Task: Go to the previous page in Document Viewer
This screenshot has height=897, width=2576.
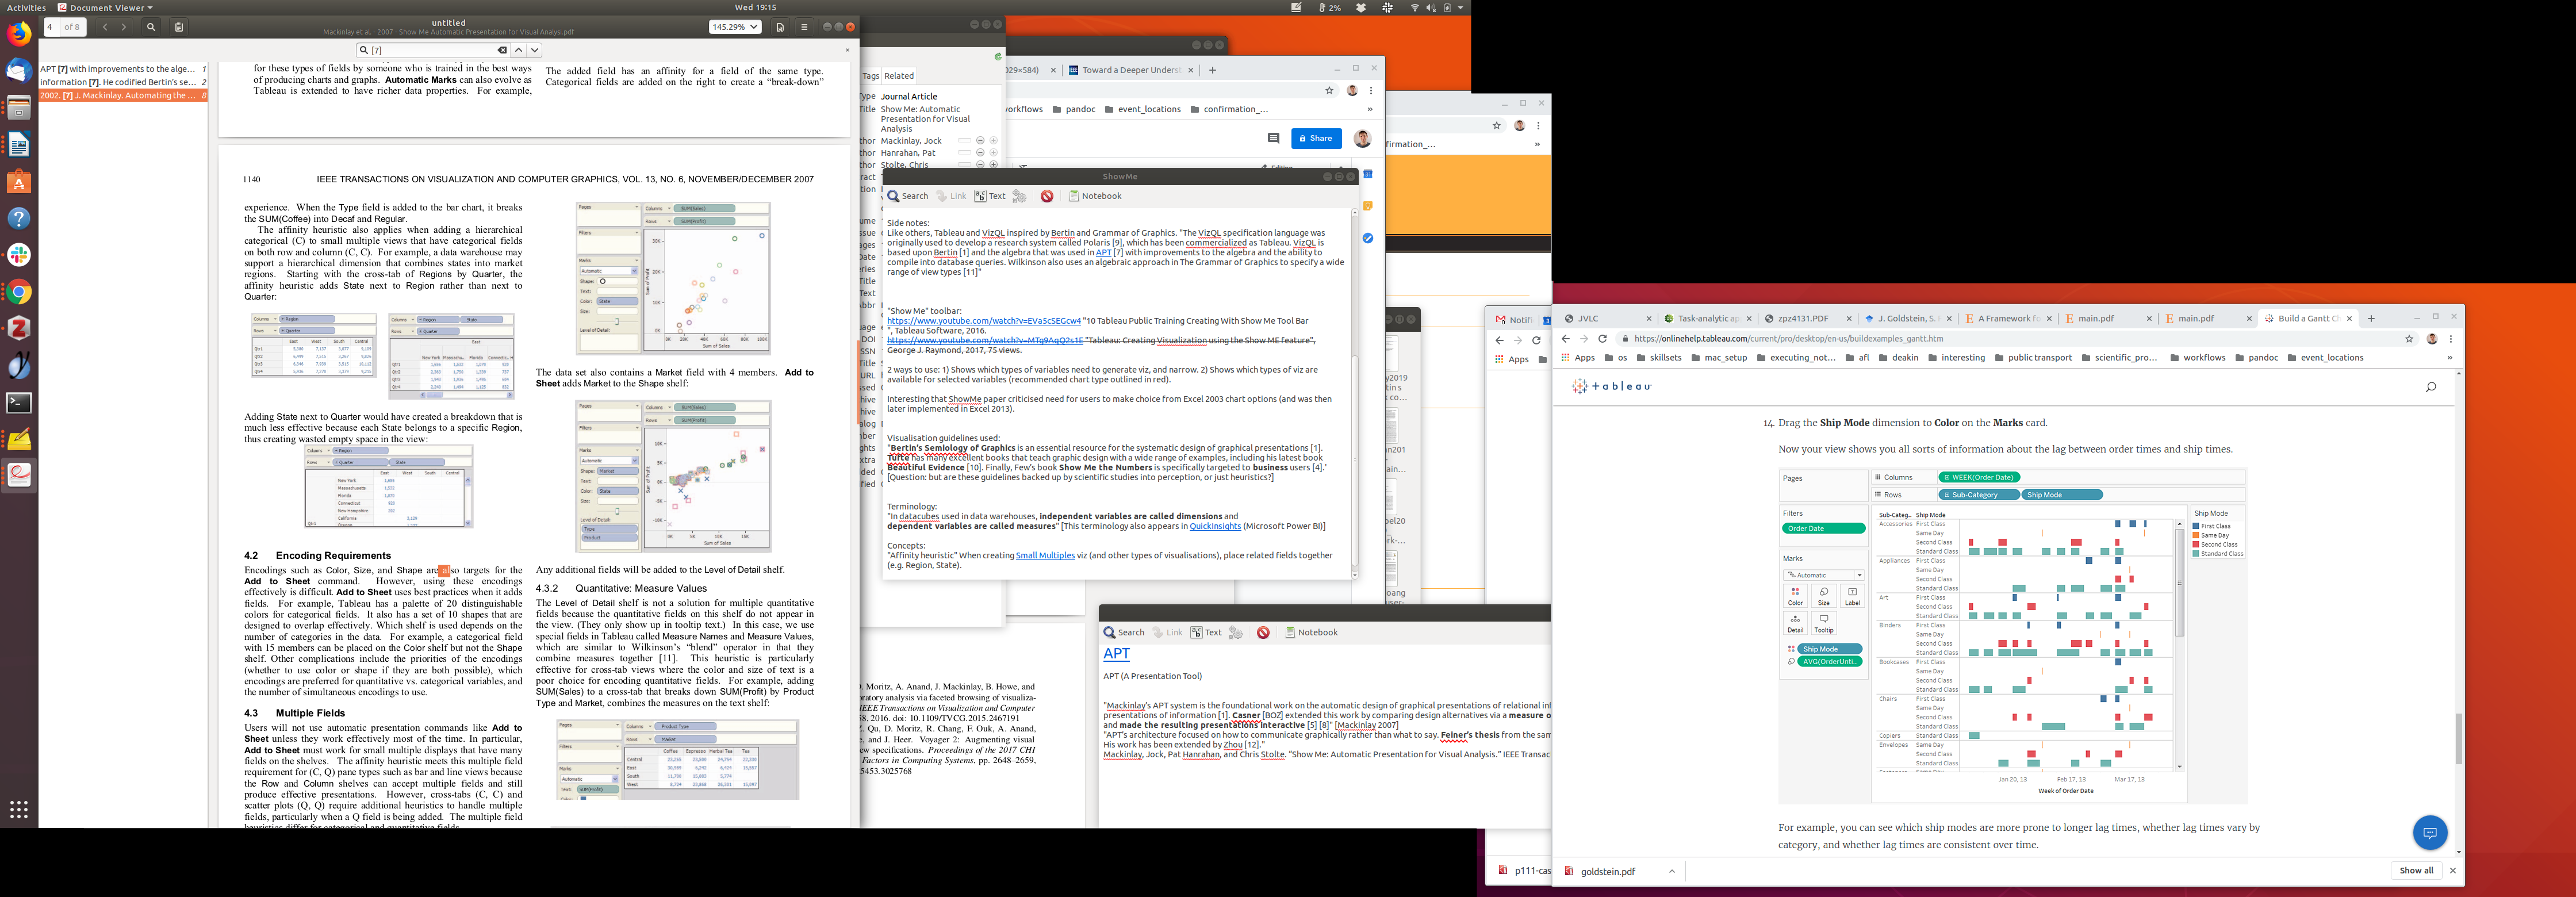Action: pos(105,27)
